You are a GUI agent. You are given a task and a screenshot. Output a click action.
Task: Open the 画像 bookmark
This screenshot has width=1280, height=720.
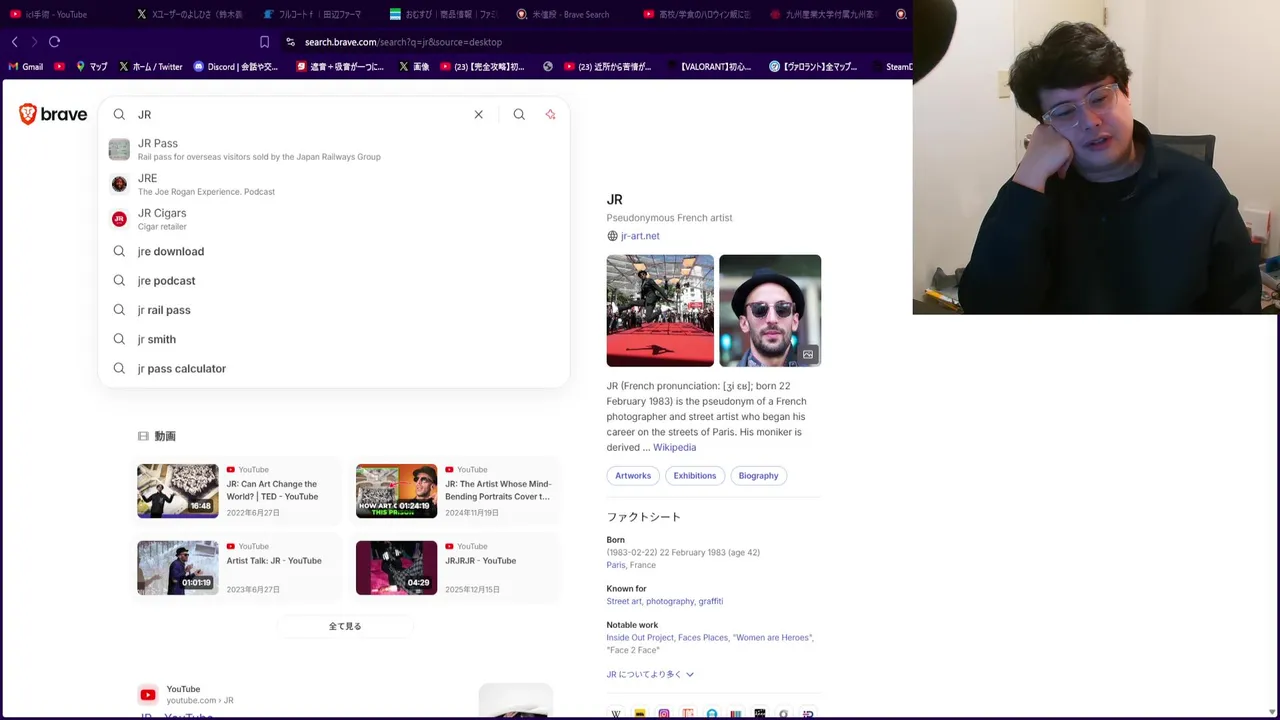pyautogui.click(x=414, y=67)
